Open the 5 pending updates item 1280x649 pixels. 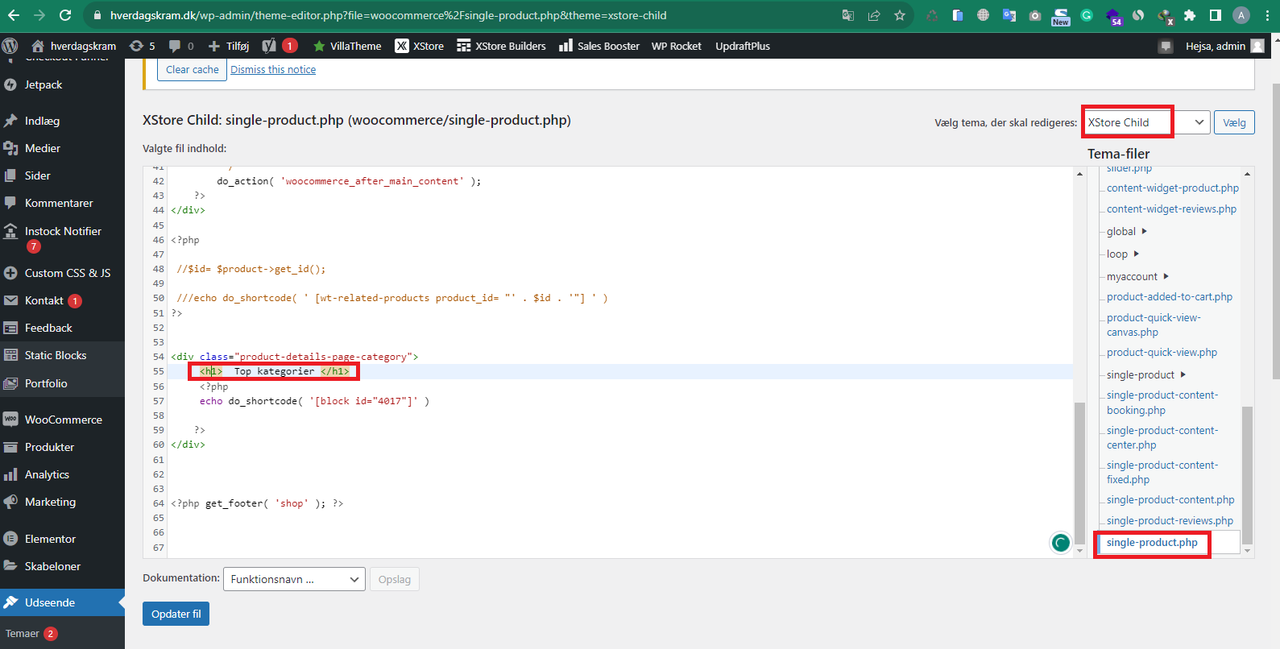point(142,46)
